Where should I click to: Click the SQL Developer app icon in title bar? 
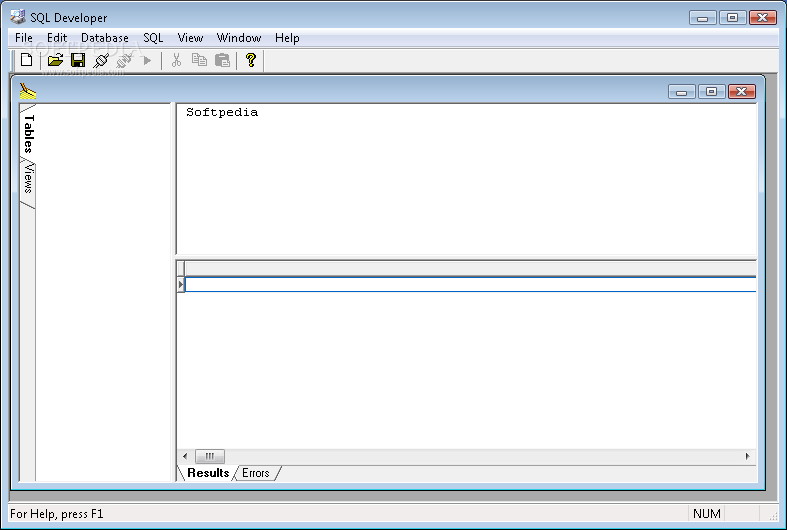pos(18,17)
